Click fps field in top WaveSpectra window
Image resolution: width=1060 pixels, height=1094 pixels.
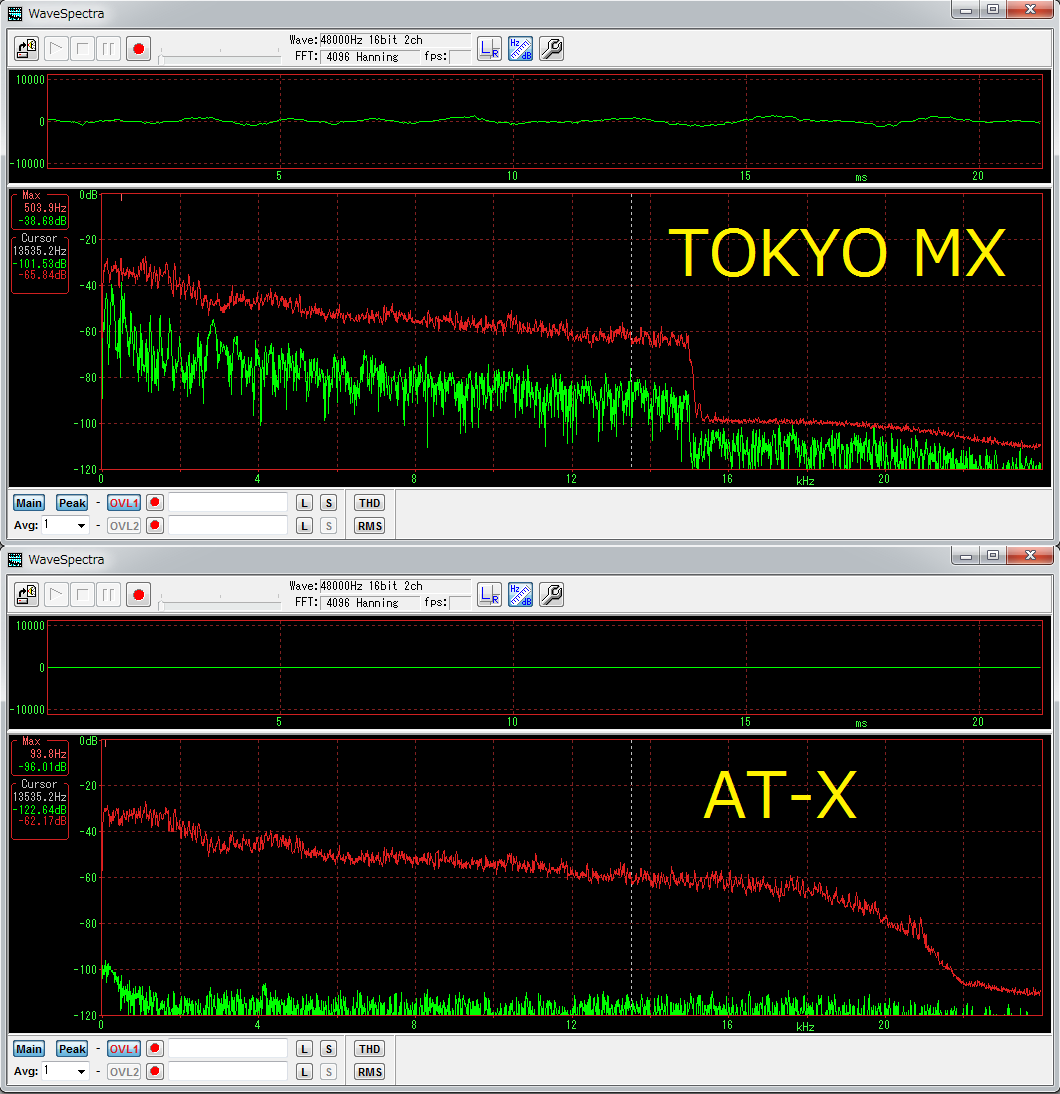tap(460, 57)
